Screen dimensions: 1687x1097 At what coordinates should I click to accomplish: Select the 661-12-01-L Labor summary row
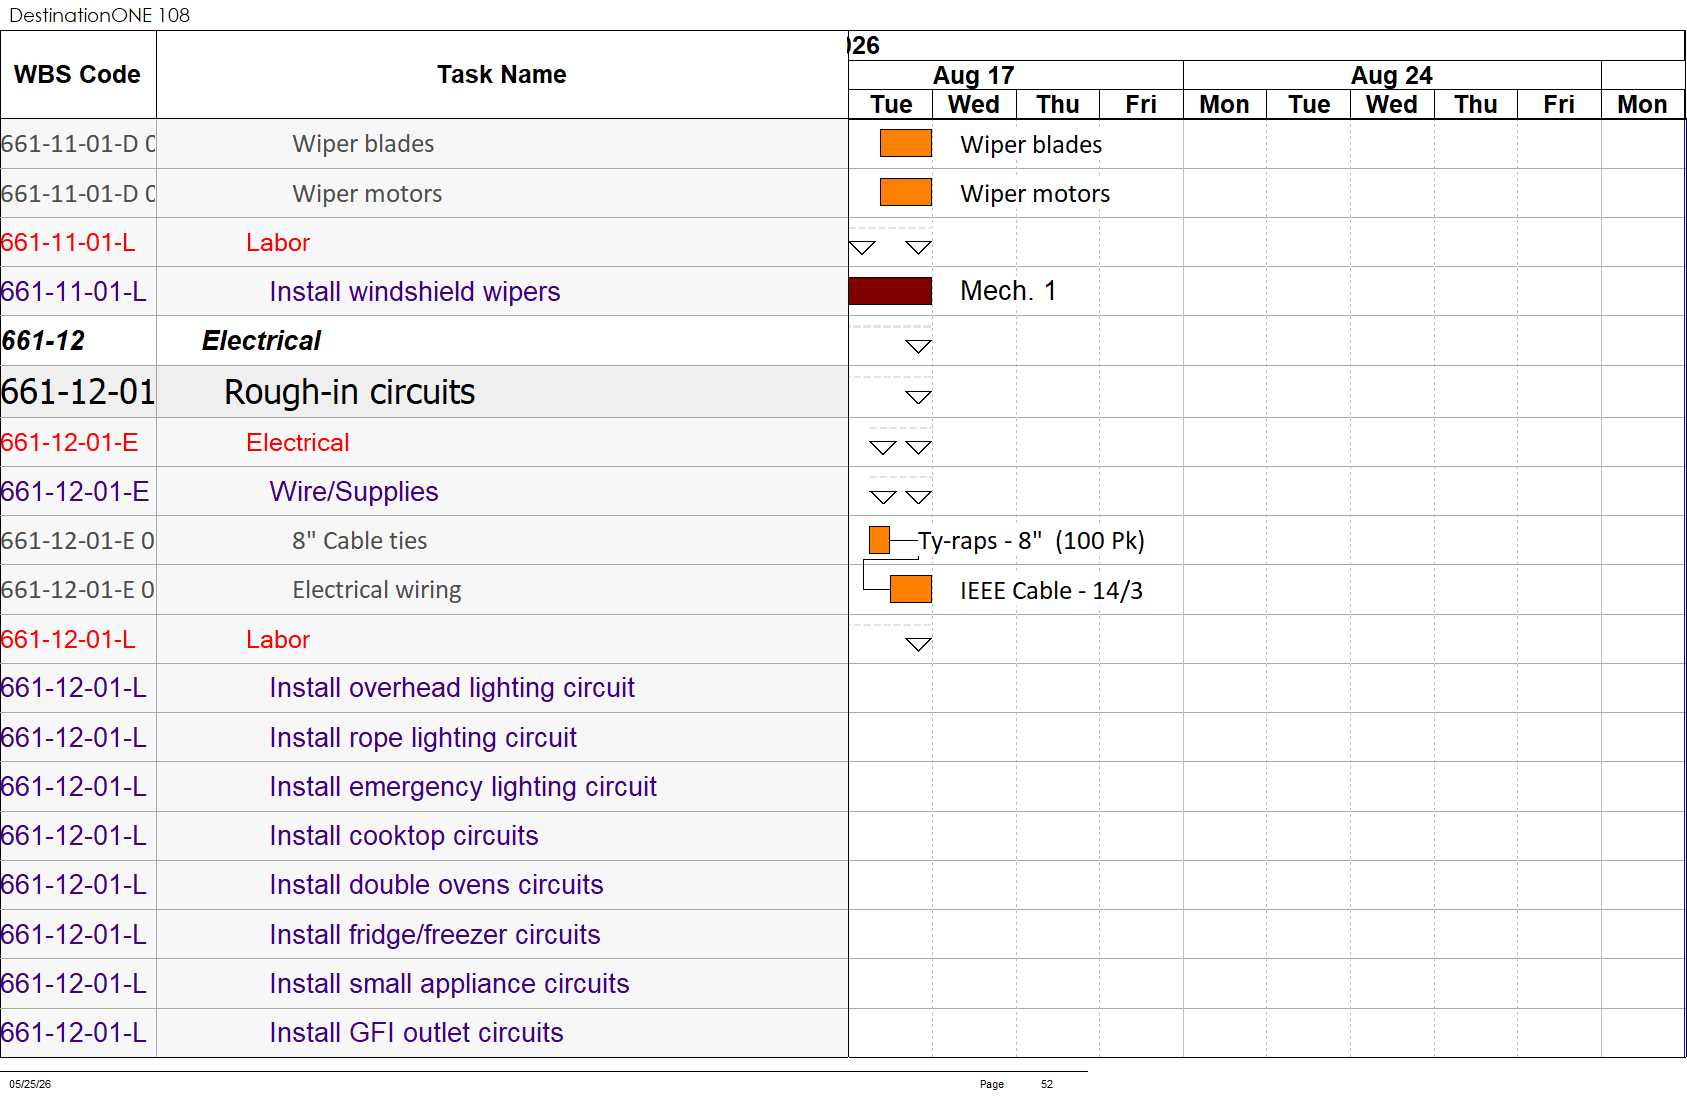(424, 639)
